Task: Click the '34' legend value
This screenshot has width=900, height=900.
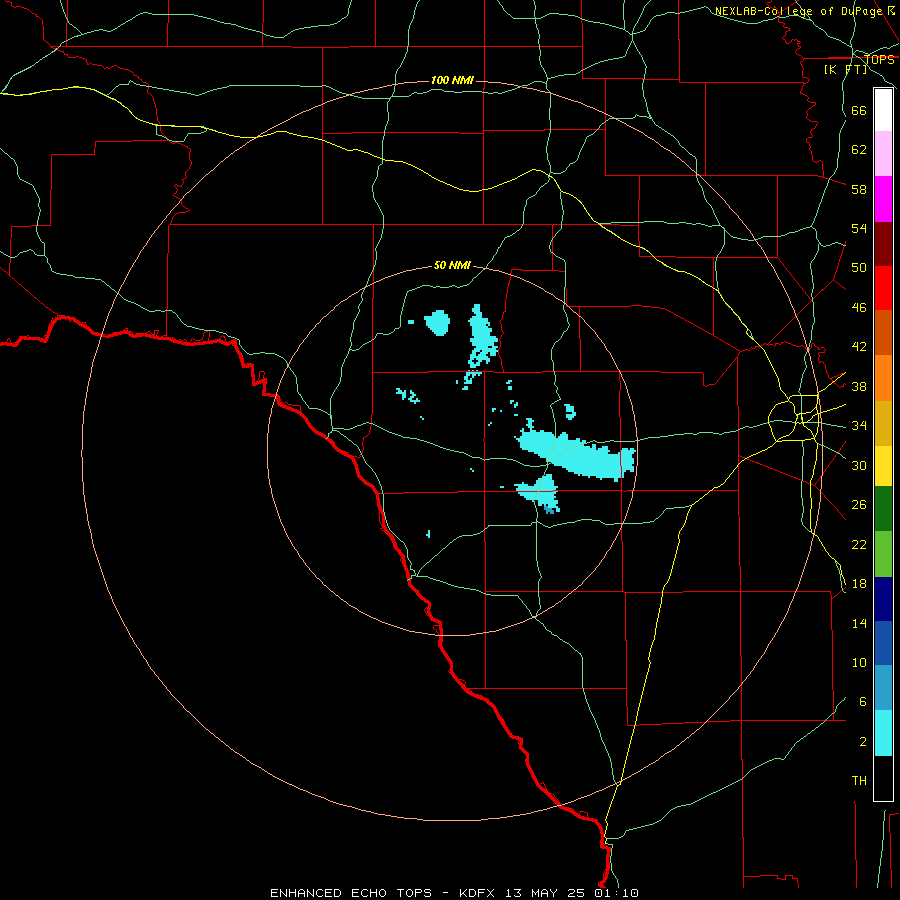Action: (859, 425)
